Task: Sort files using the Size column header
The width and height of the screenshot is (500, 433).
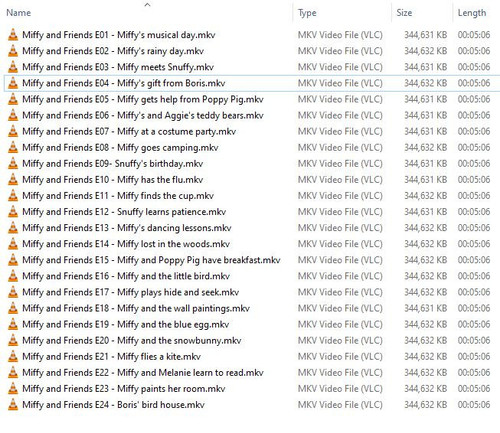Action: [404, 13]
